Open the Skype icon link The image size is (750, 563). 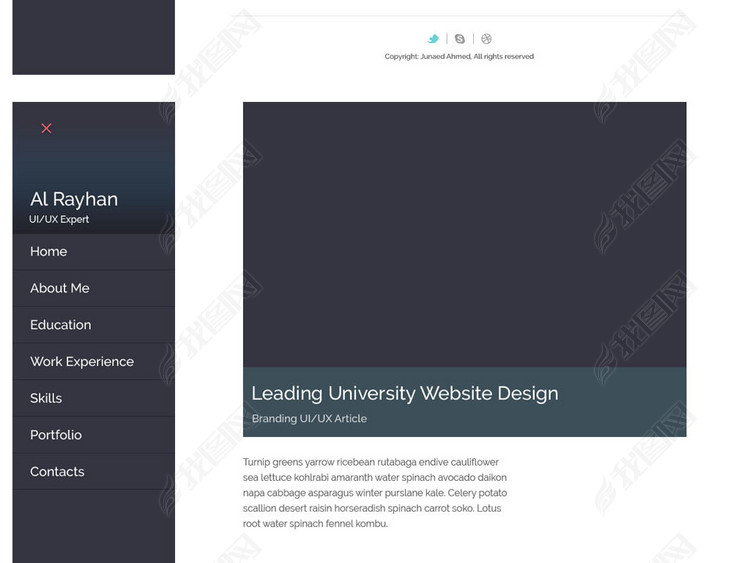460,39
